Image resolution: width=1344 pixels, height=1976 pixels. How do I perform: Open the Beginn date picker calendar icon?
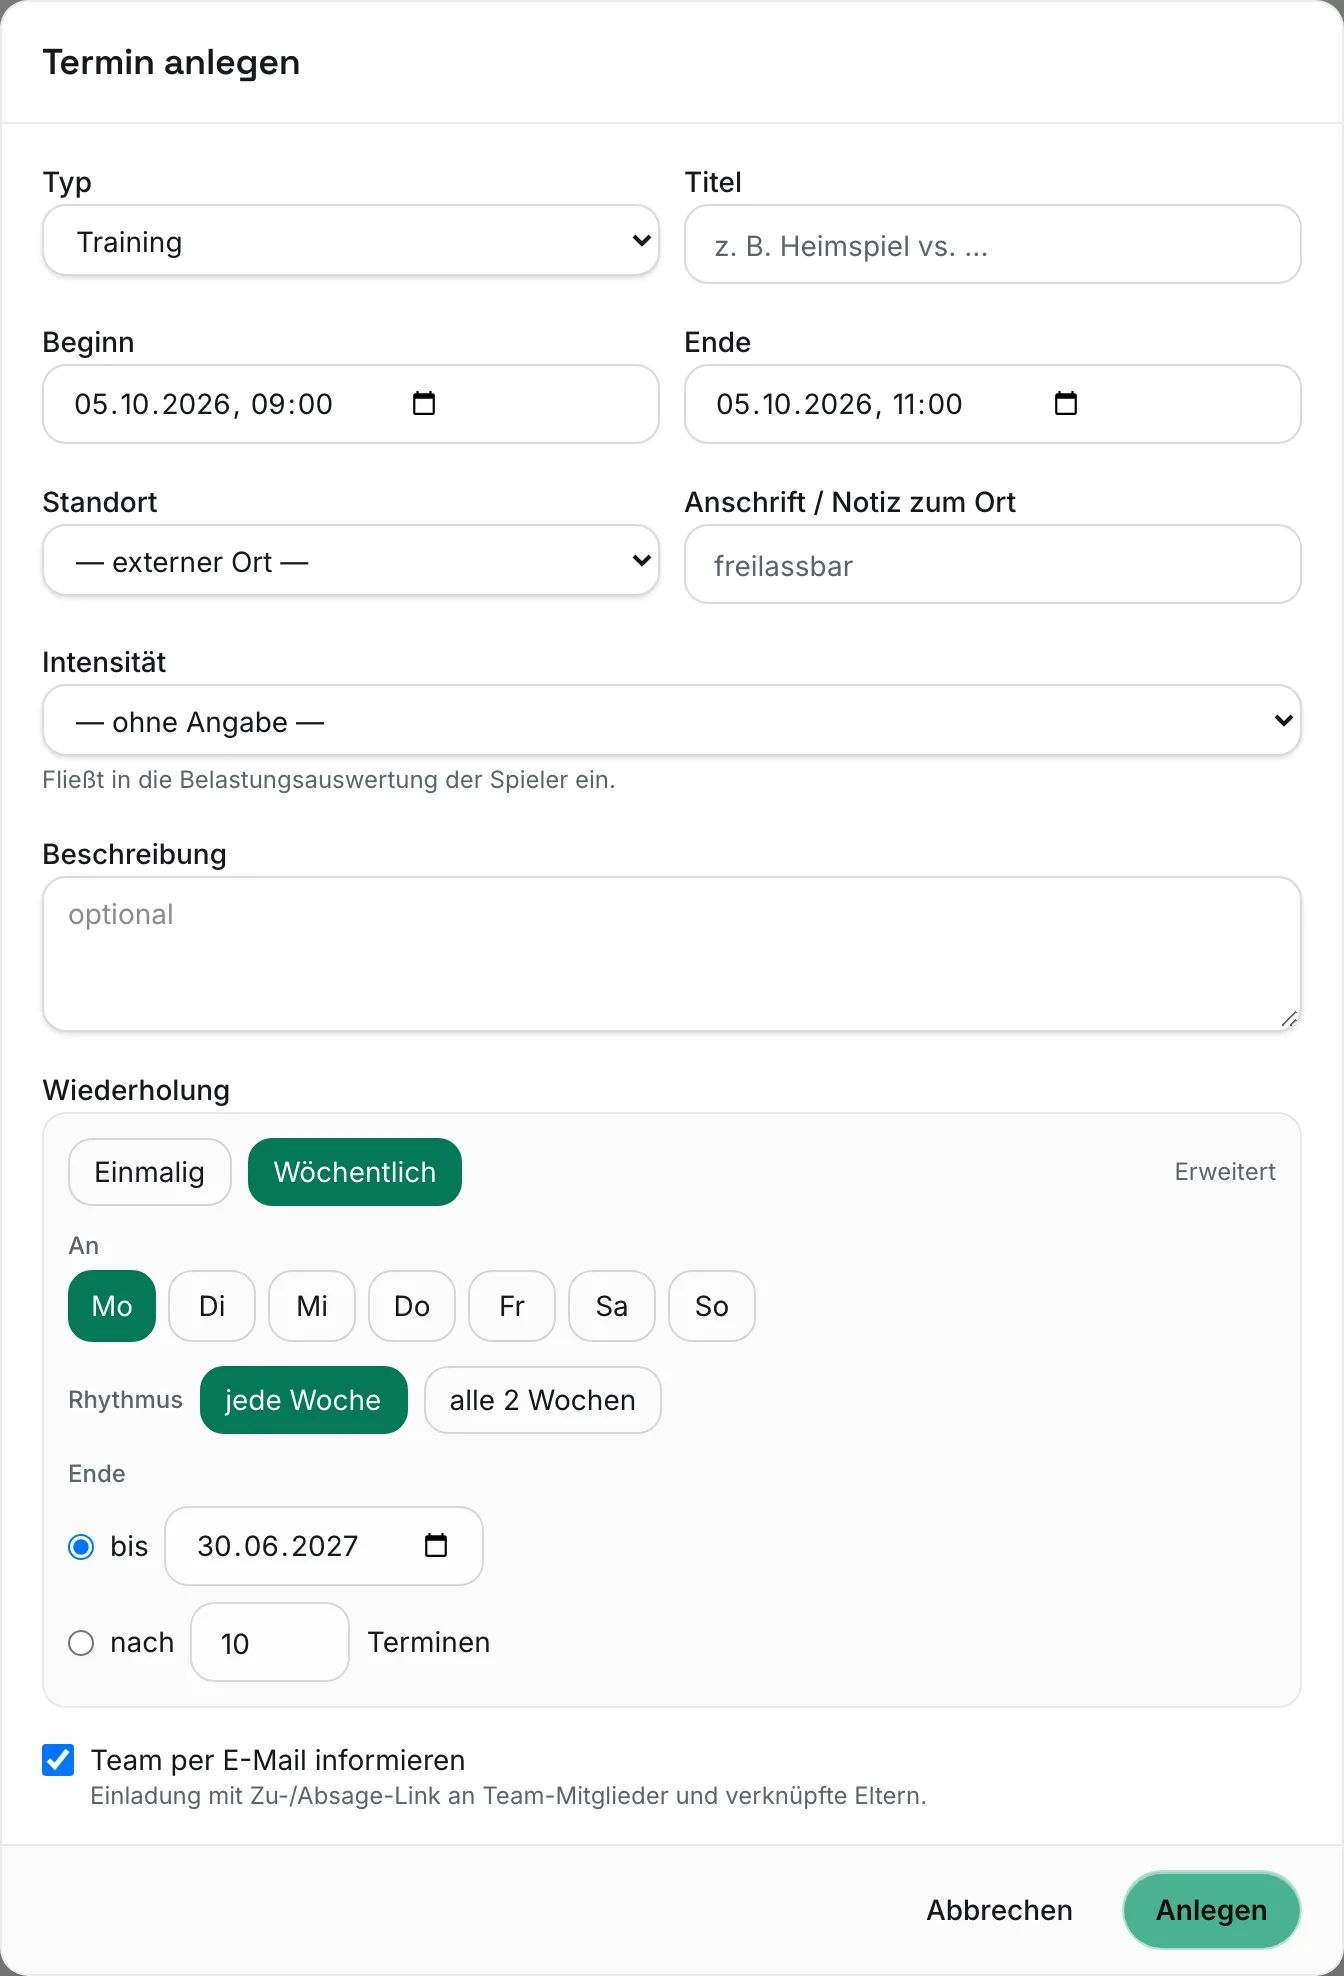(424, 403)
